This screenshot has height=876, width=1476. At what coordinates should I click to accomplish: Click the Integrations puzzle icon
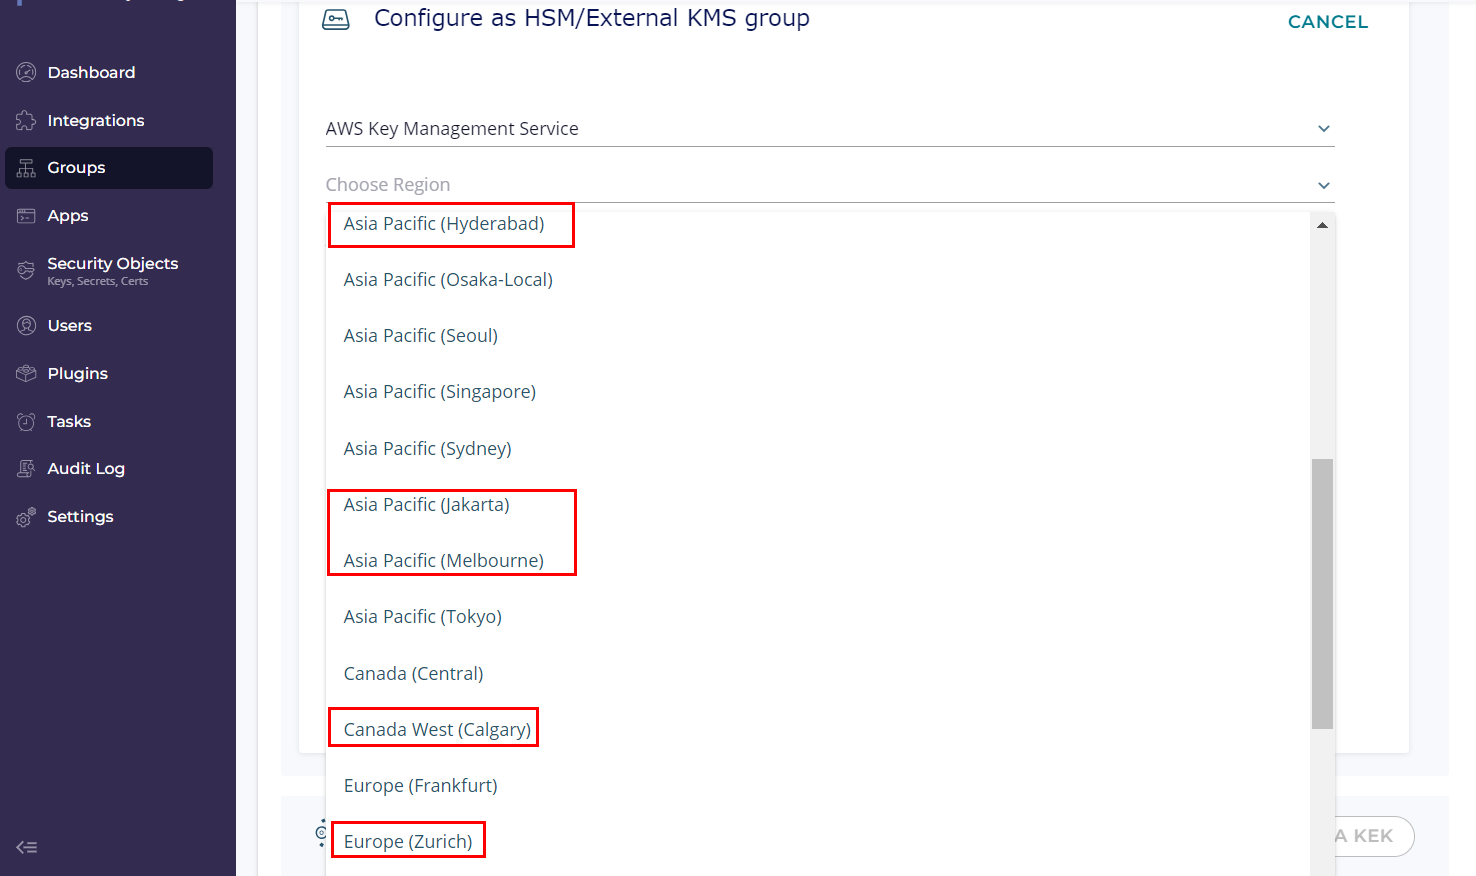click(26, 121)
